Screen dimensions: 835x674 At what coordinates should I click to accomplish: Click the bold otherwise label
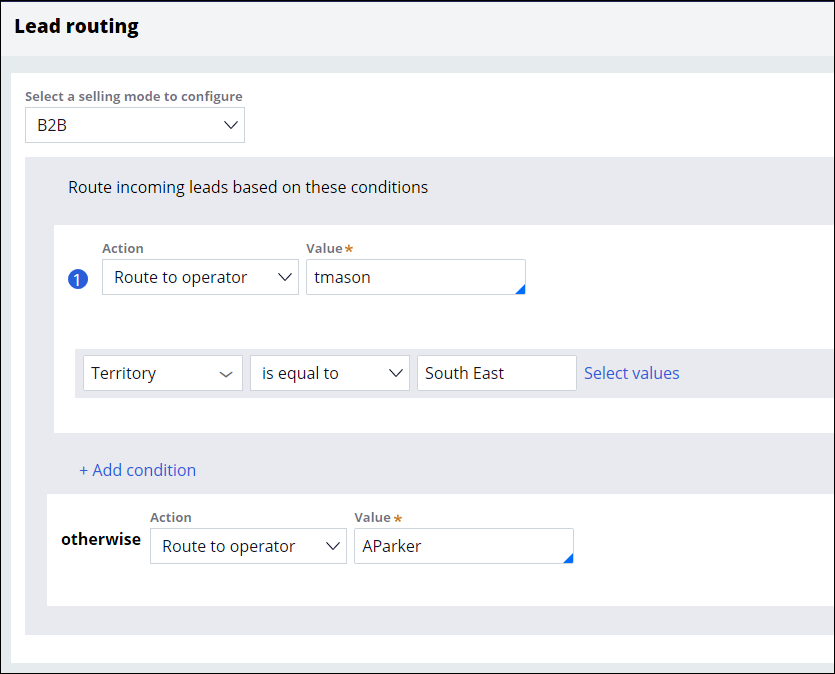pyautogui.click(x=101, y=539)
